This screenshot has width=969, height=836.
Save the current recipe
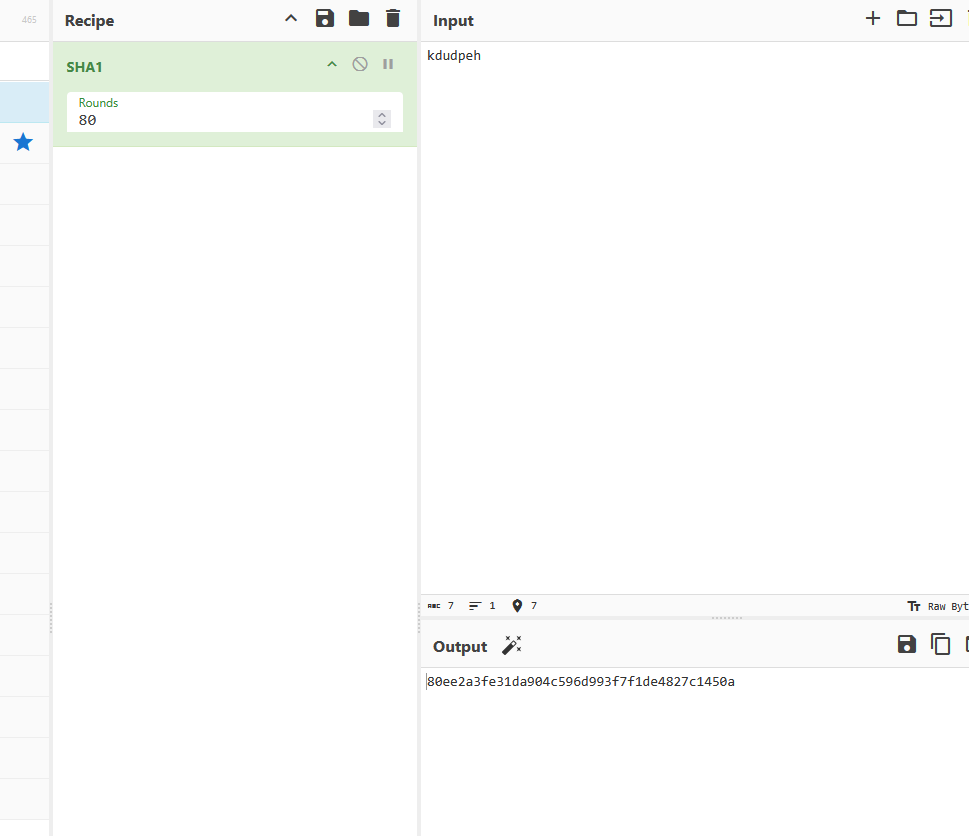click(x=324, y=19)
